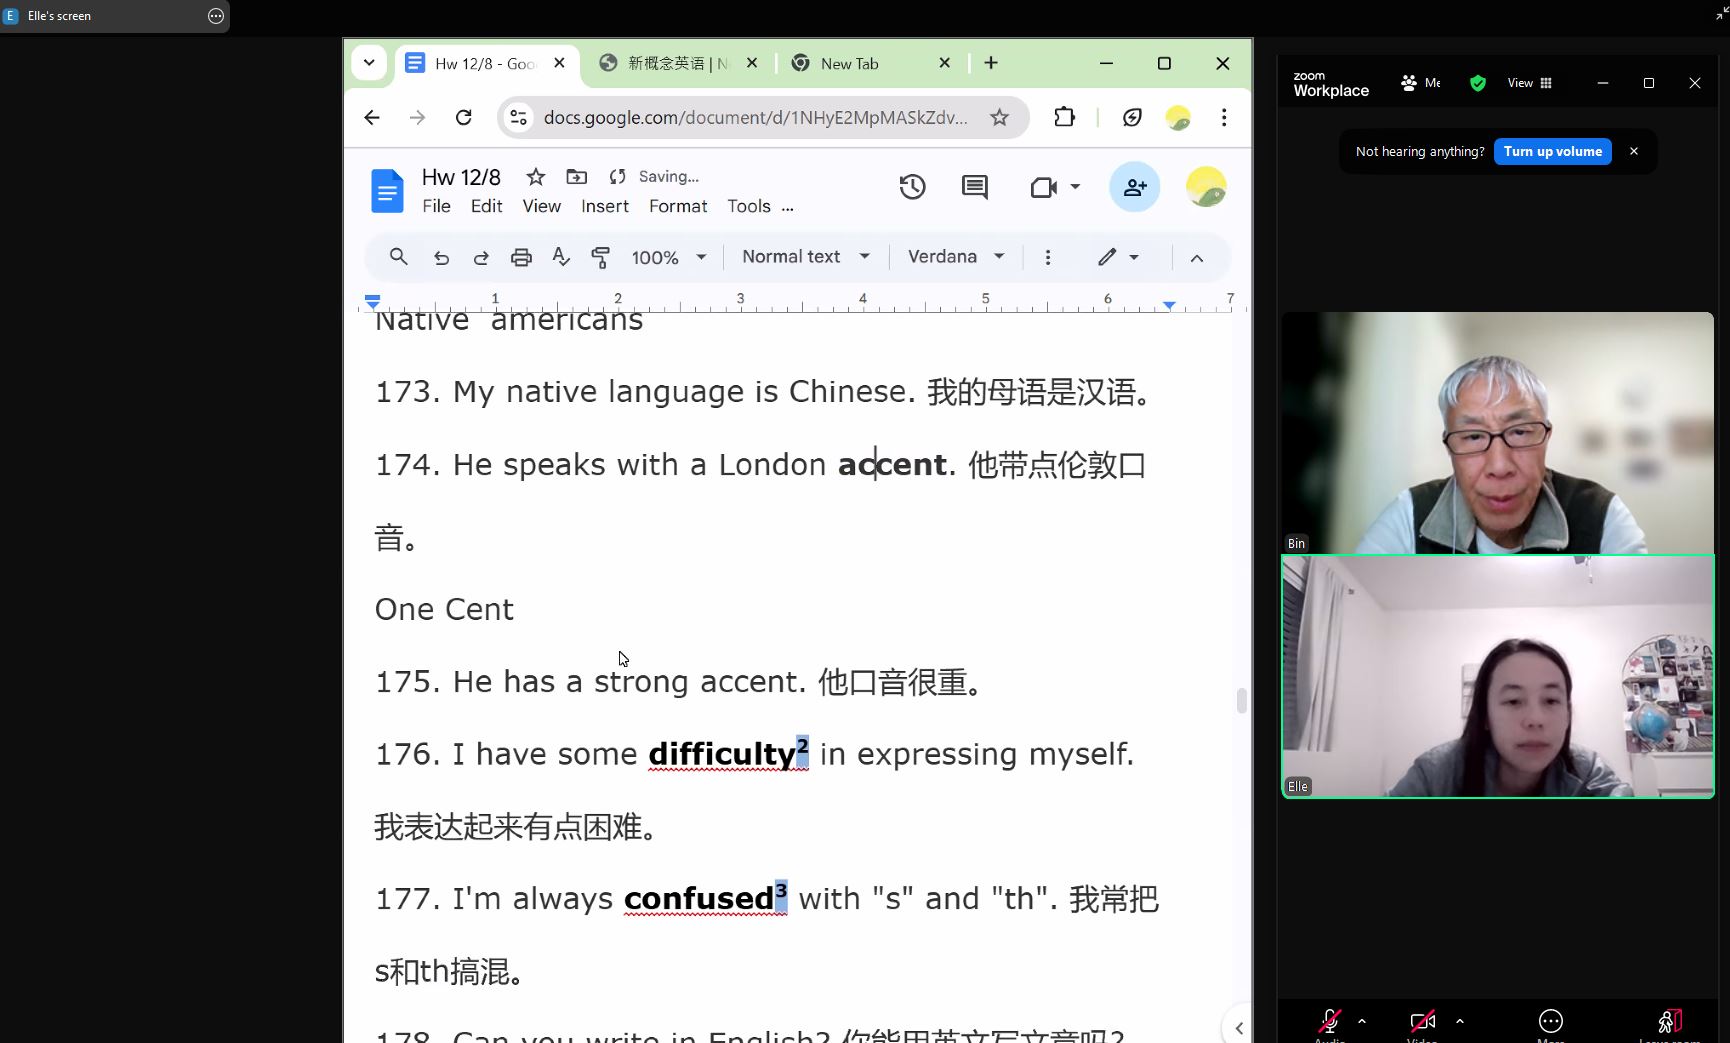Viewport: 1730px width, 1043px height.
Task: Expand the Chrome tab search dropdown
Action: tap(369, 63)
